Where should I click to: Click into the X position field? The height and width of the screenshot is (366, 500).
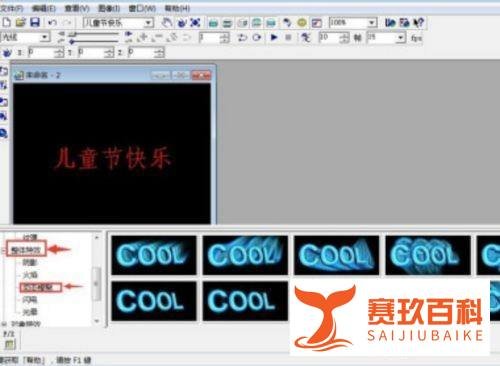(42, 53)
